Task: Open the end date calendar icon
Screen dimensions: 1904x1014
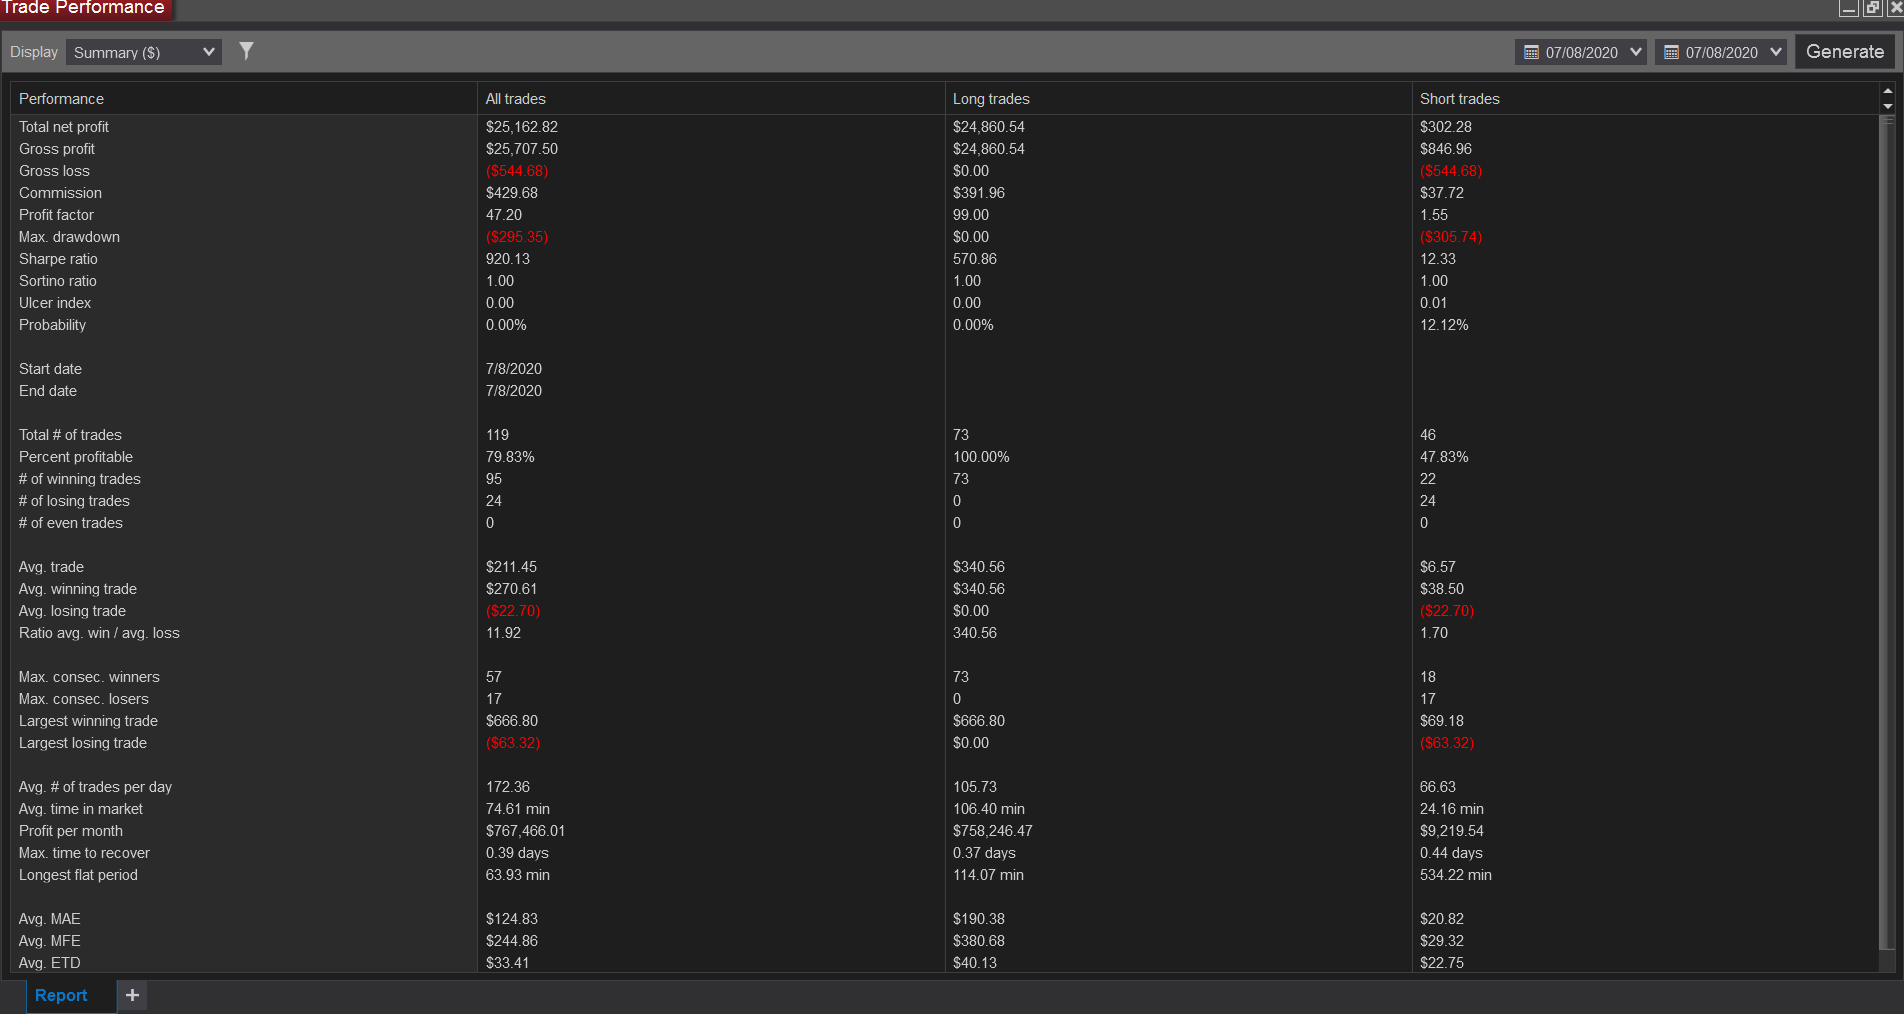Action: click(x=1671, y=52)
